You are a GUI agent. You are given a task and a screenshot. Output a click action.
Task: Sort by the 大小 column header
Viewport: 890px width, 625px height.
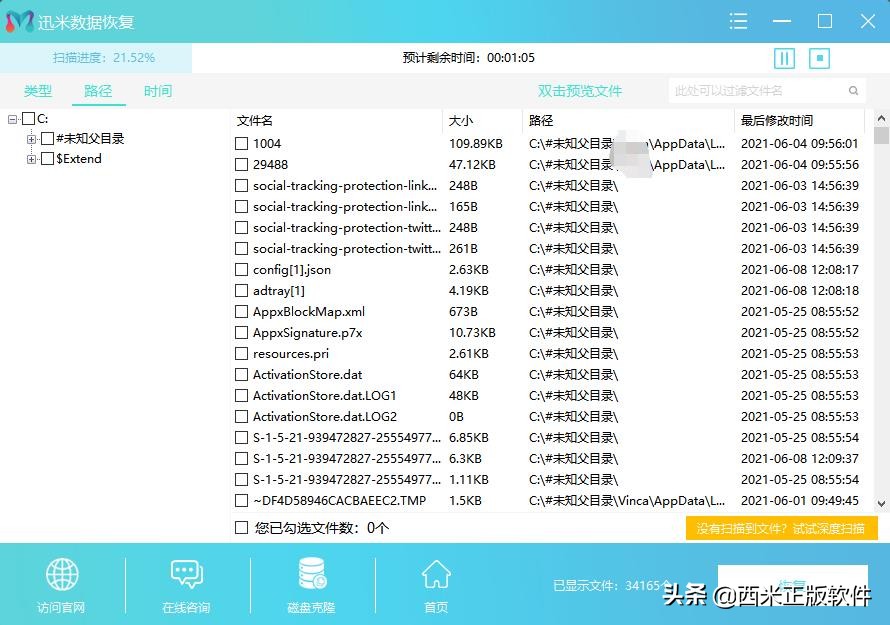click(x=461, y=120)
